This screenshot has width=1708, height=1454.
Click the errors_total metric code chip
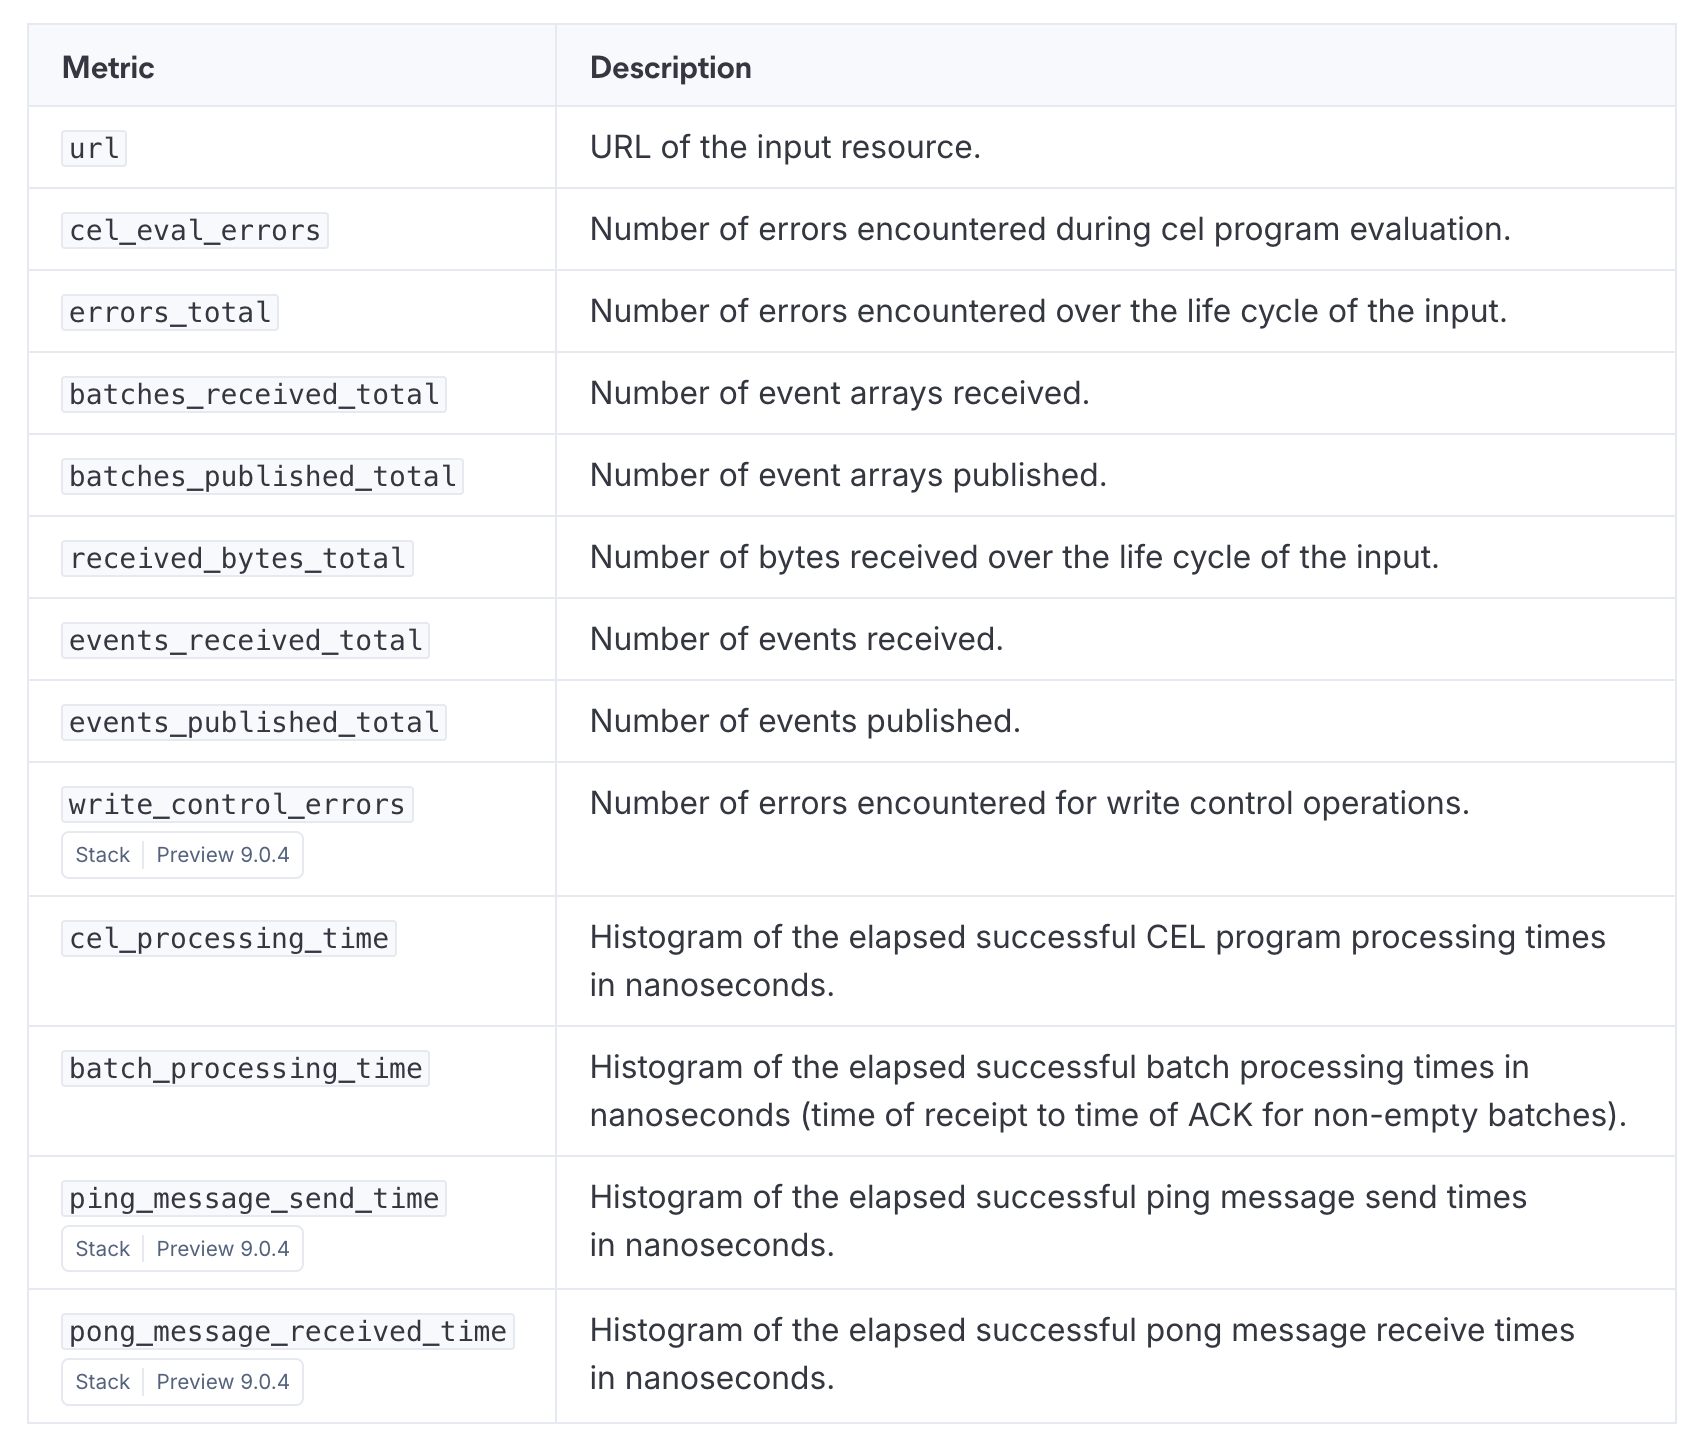coord(170,312)
